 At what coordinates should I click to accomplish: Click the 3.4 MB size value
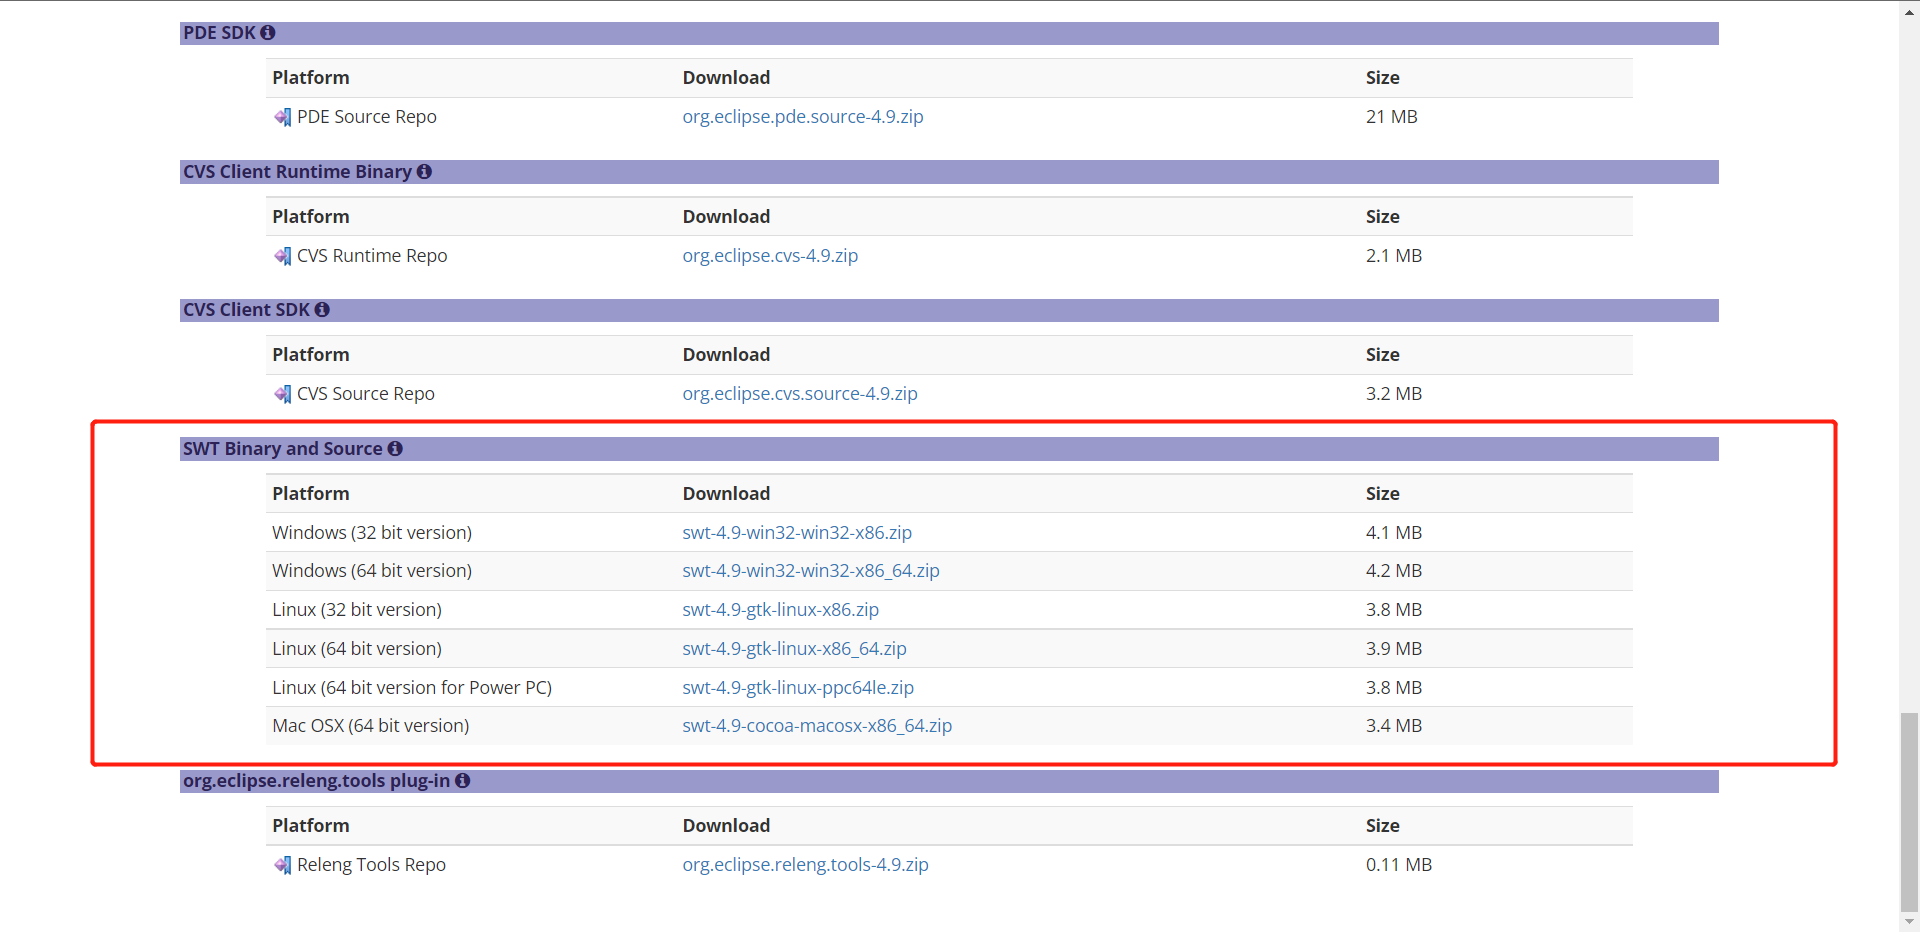tap(1394, 726)
